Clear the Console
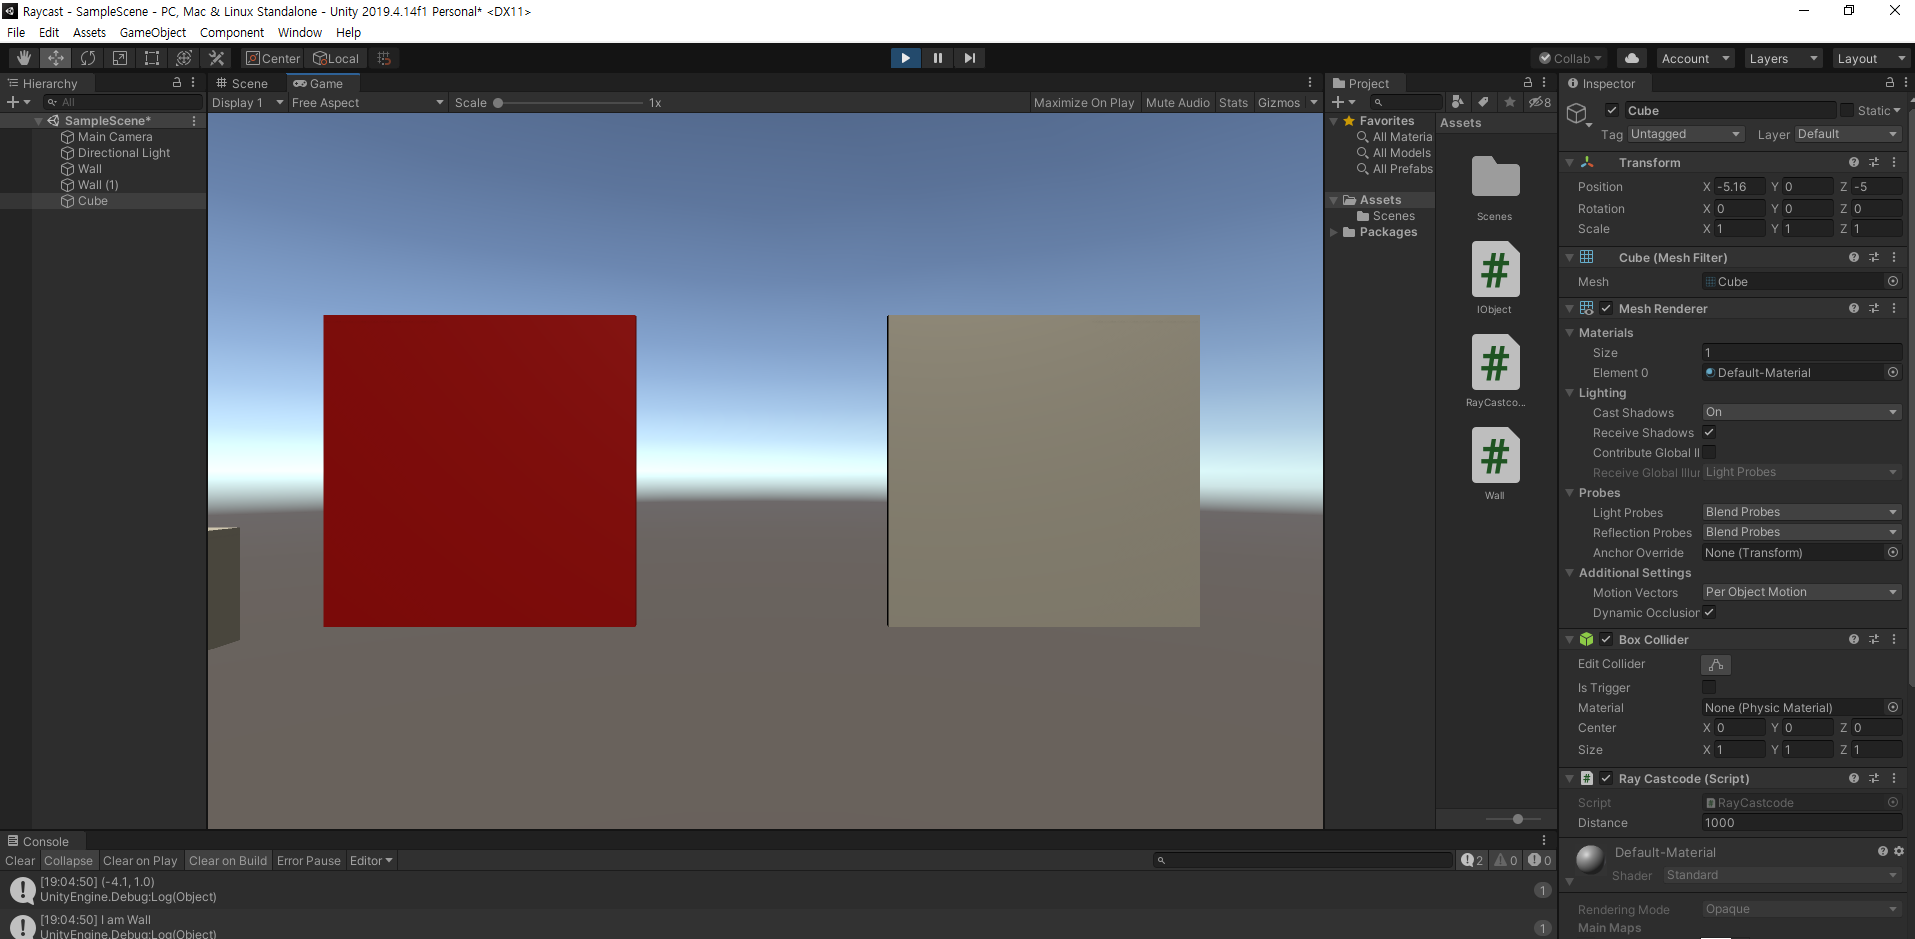 coord(20,860)
